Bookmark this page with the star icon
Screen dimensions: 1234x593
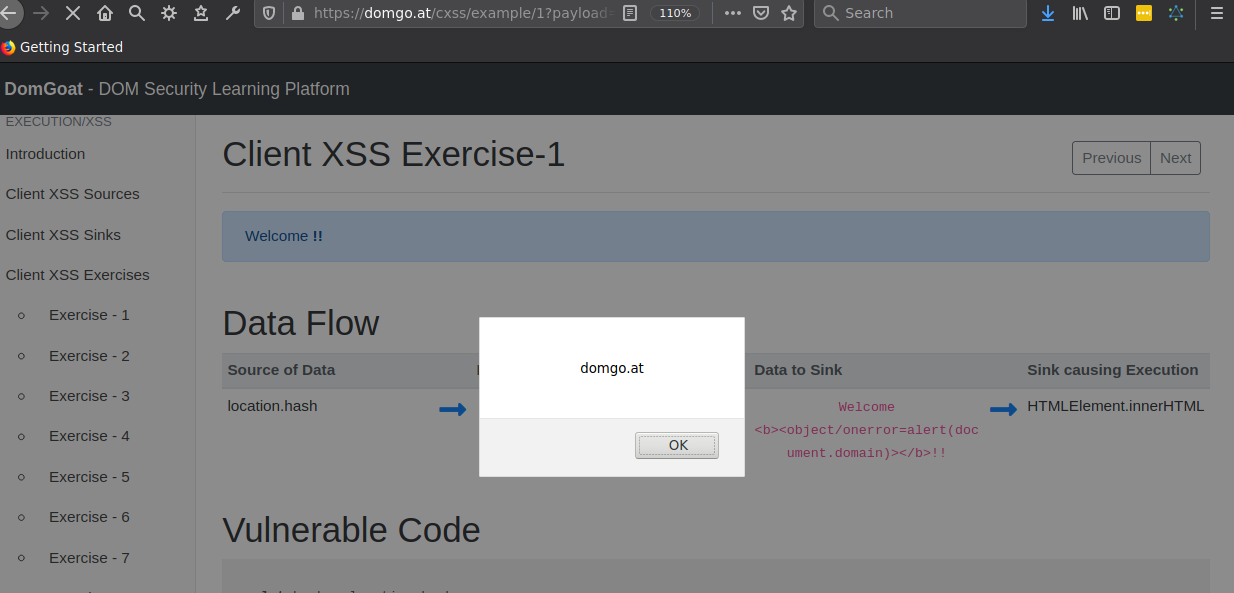coord(789,13)
